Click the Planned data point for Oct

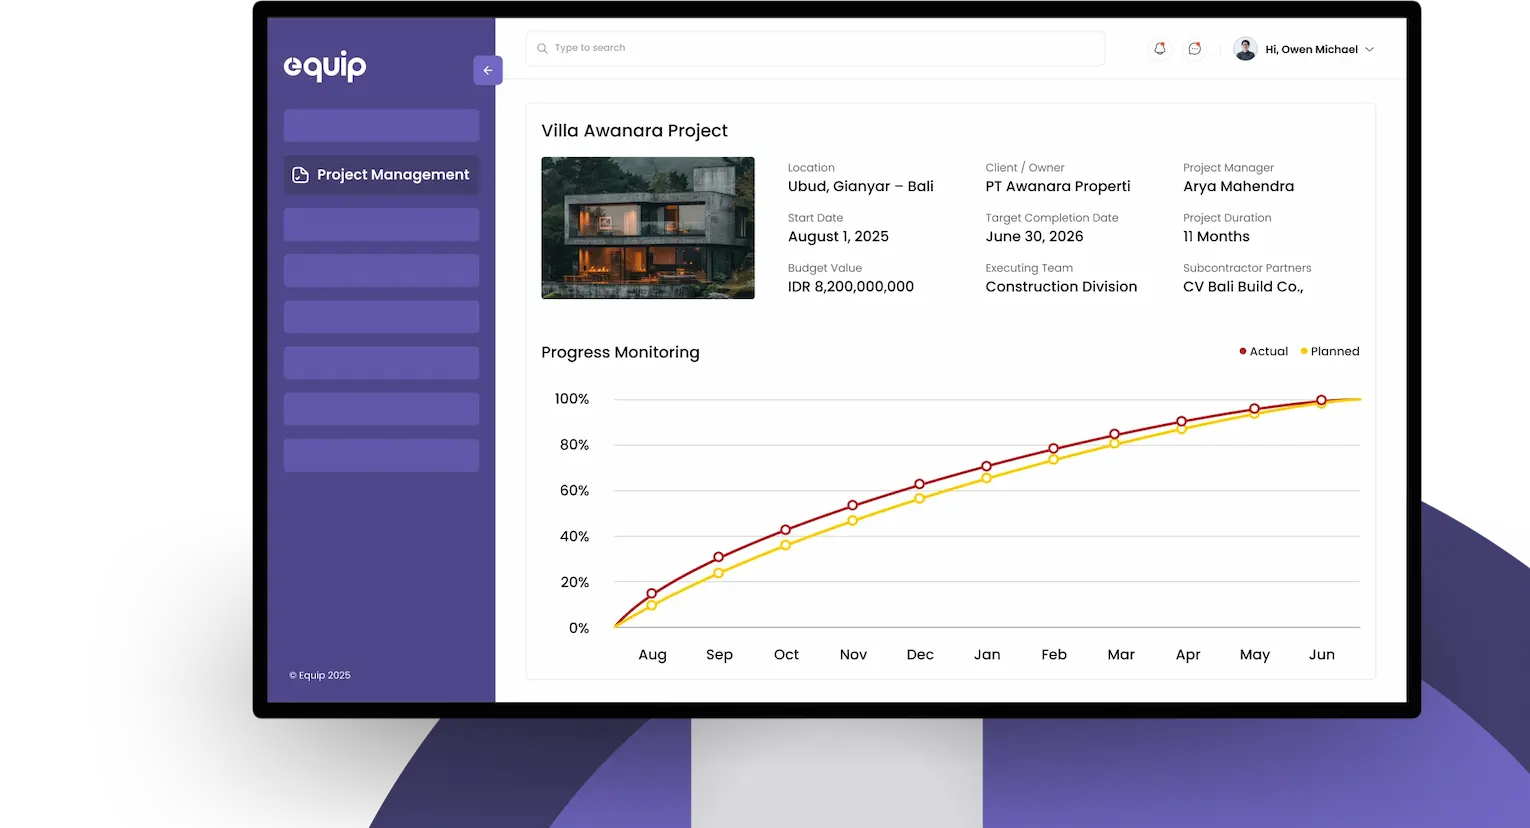(786, 545)
